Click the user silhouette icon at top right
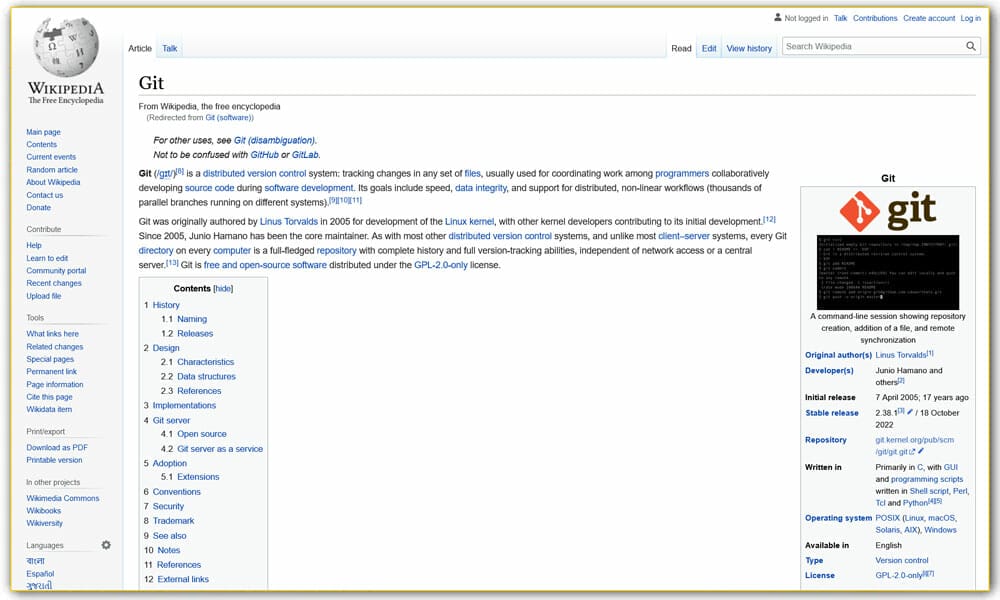Image resolution: width=1000 pixels, height=600 pixels. click(777, 17)
